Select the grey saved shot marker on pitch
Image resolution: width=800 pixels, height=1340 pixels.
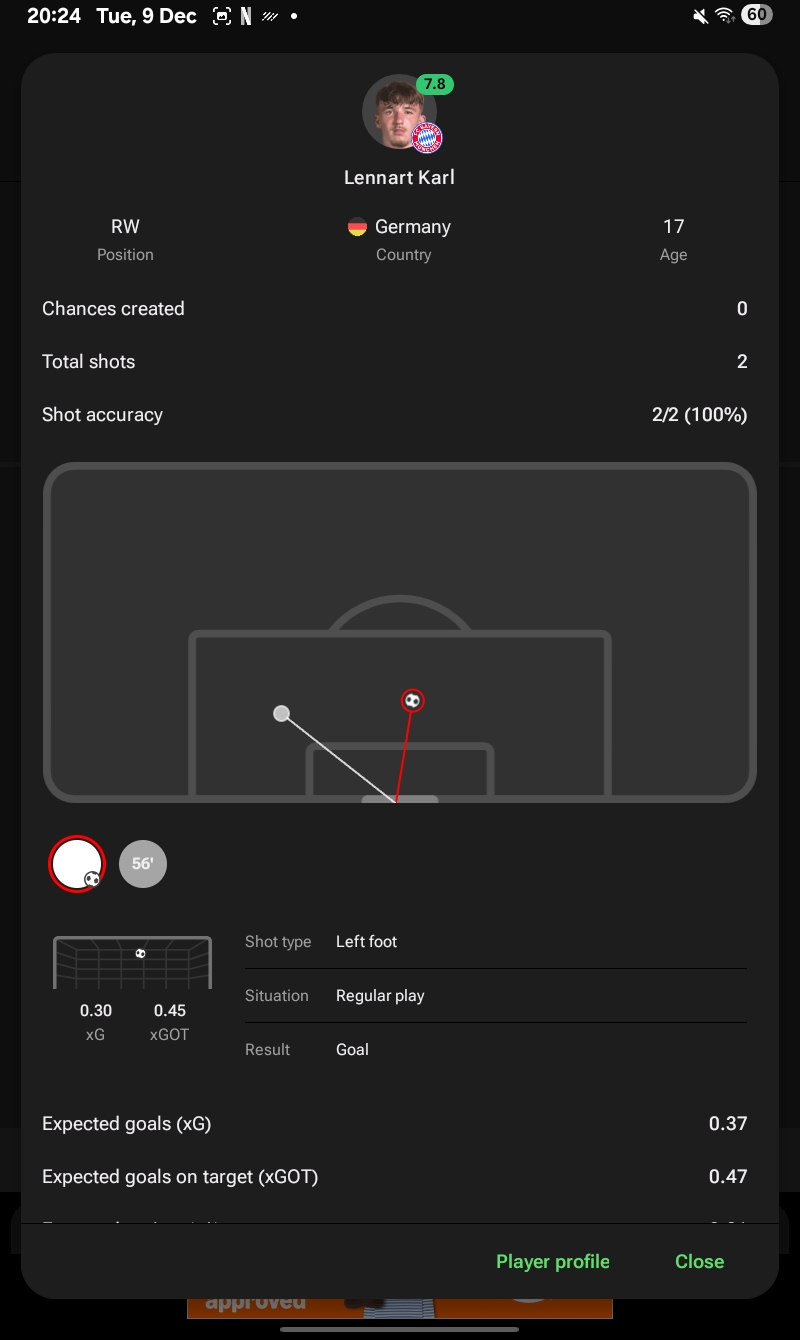coord(282,714)
